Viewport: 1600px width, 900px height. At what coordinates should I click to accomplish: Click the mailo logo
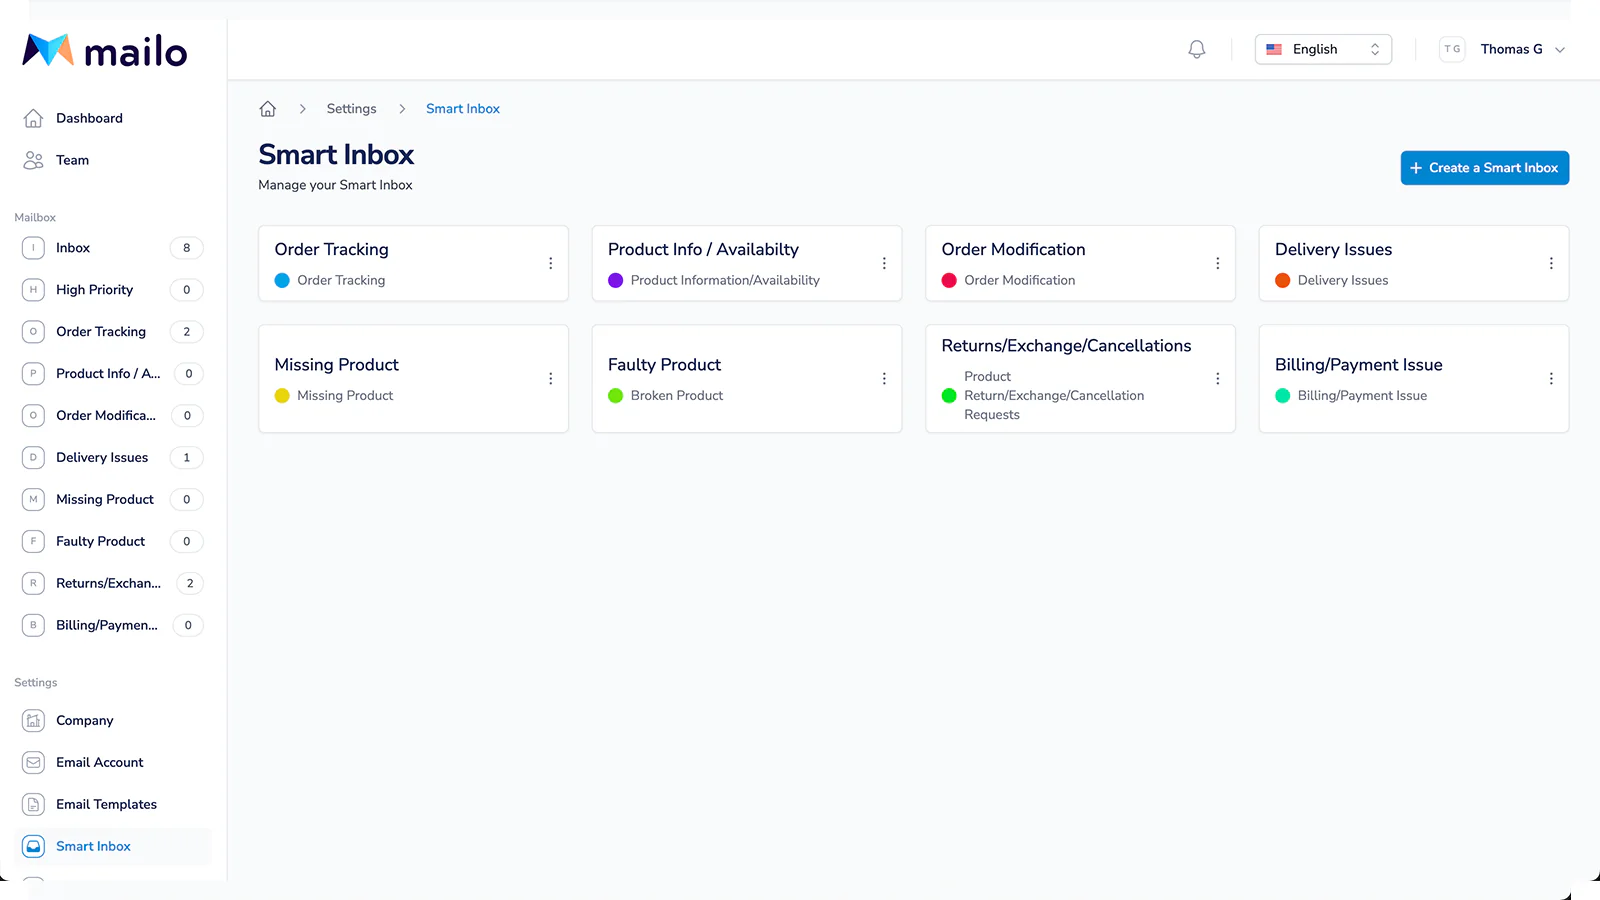coord(105,50)
